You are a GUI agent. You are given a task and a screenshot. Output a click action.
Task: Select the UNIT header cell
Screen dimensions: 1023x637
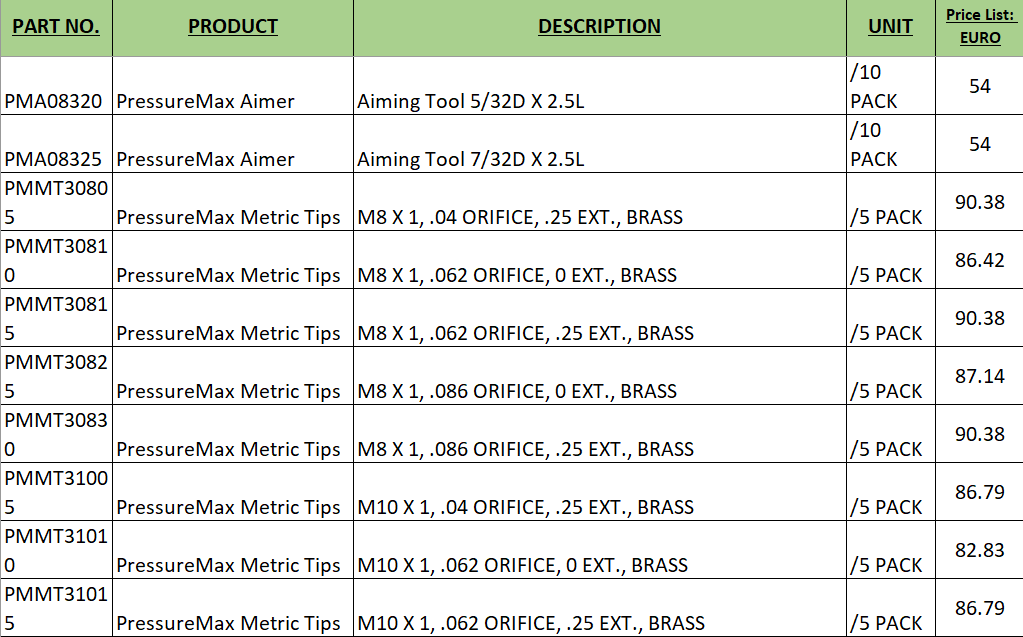(891, 28)
